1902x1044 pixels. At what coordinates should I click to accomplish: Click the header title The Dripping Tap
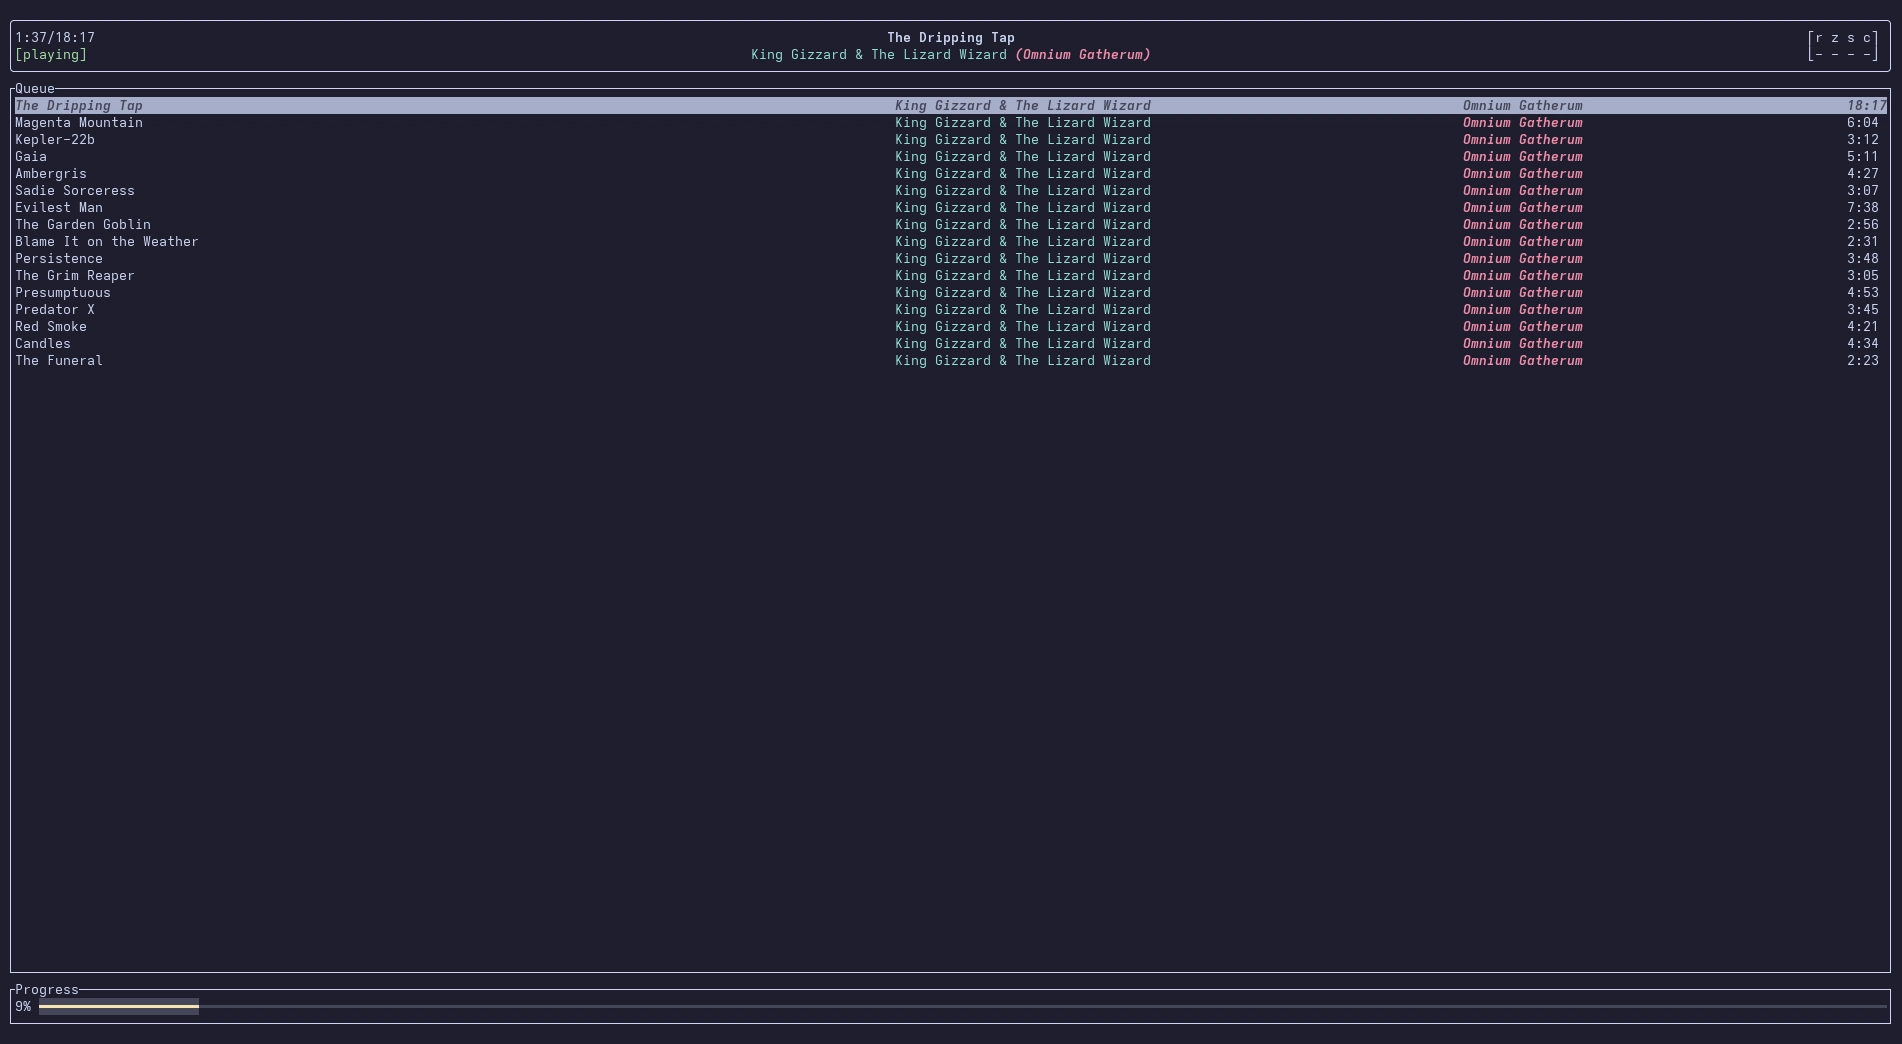click(951, 37)
